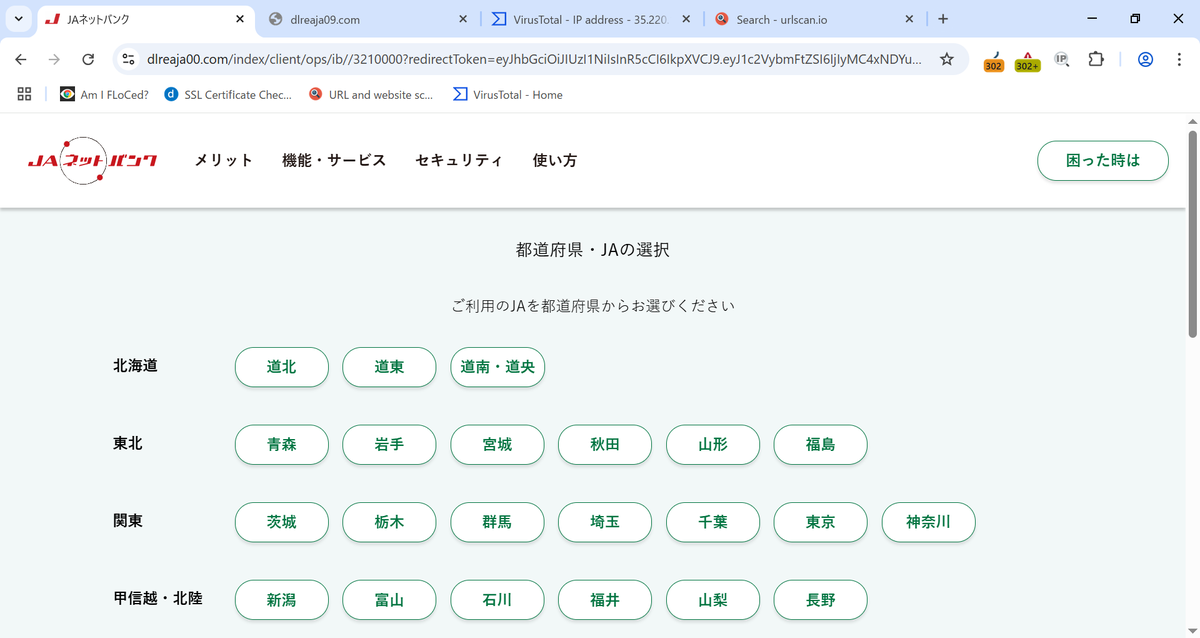Choose 山形 prefecture
This screenshot has height=638, width=1200.
tap(713, 445)
